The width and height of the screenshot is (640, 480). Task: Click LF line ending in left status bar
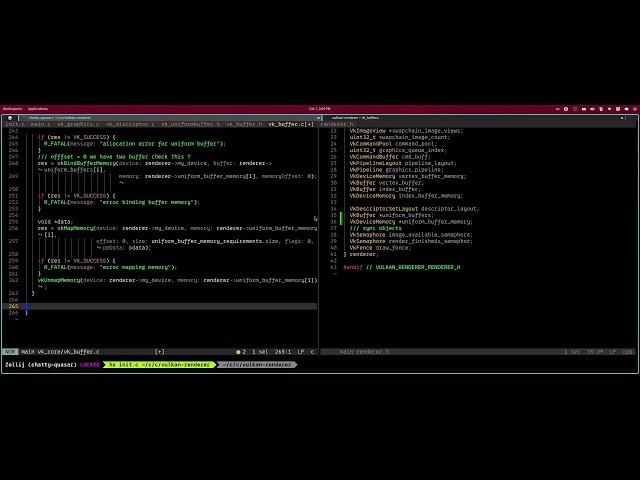301,352
